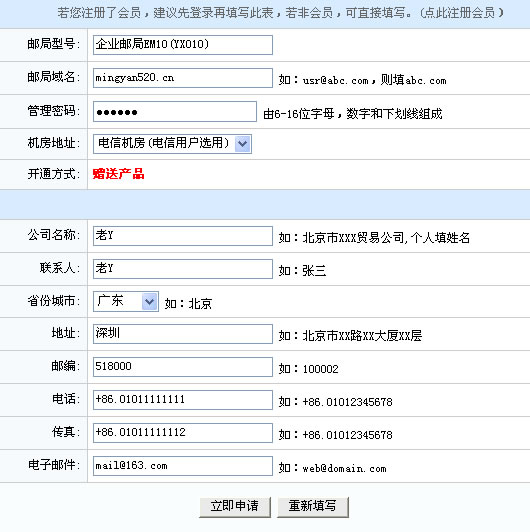
Task: Click the 联系人 input field
Action: point(183,269)
